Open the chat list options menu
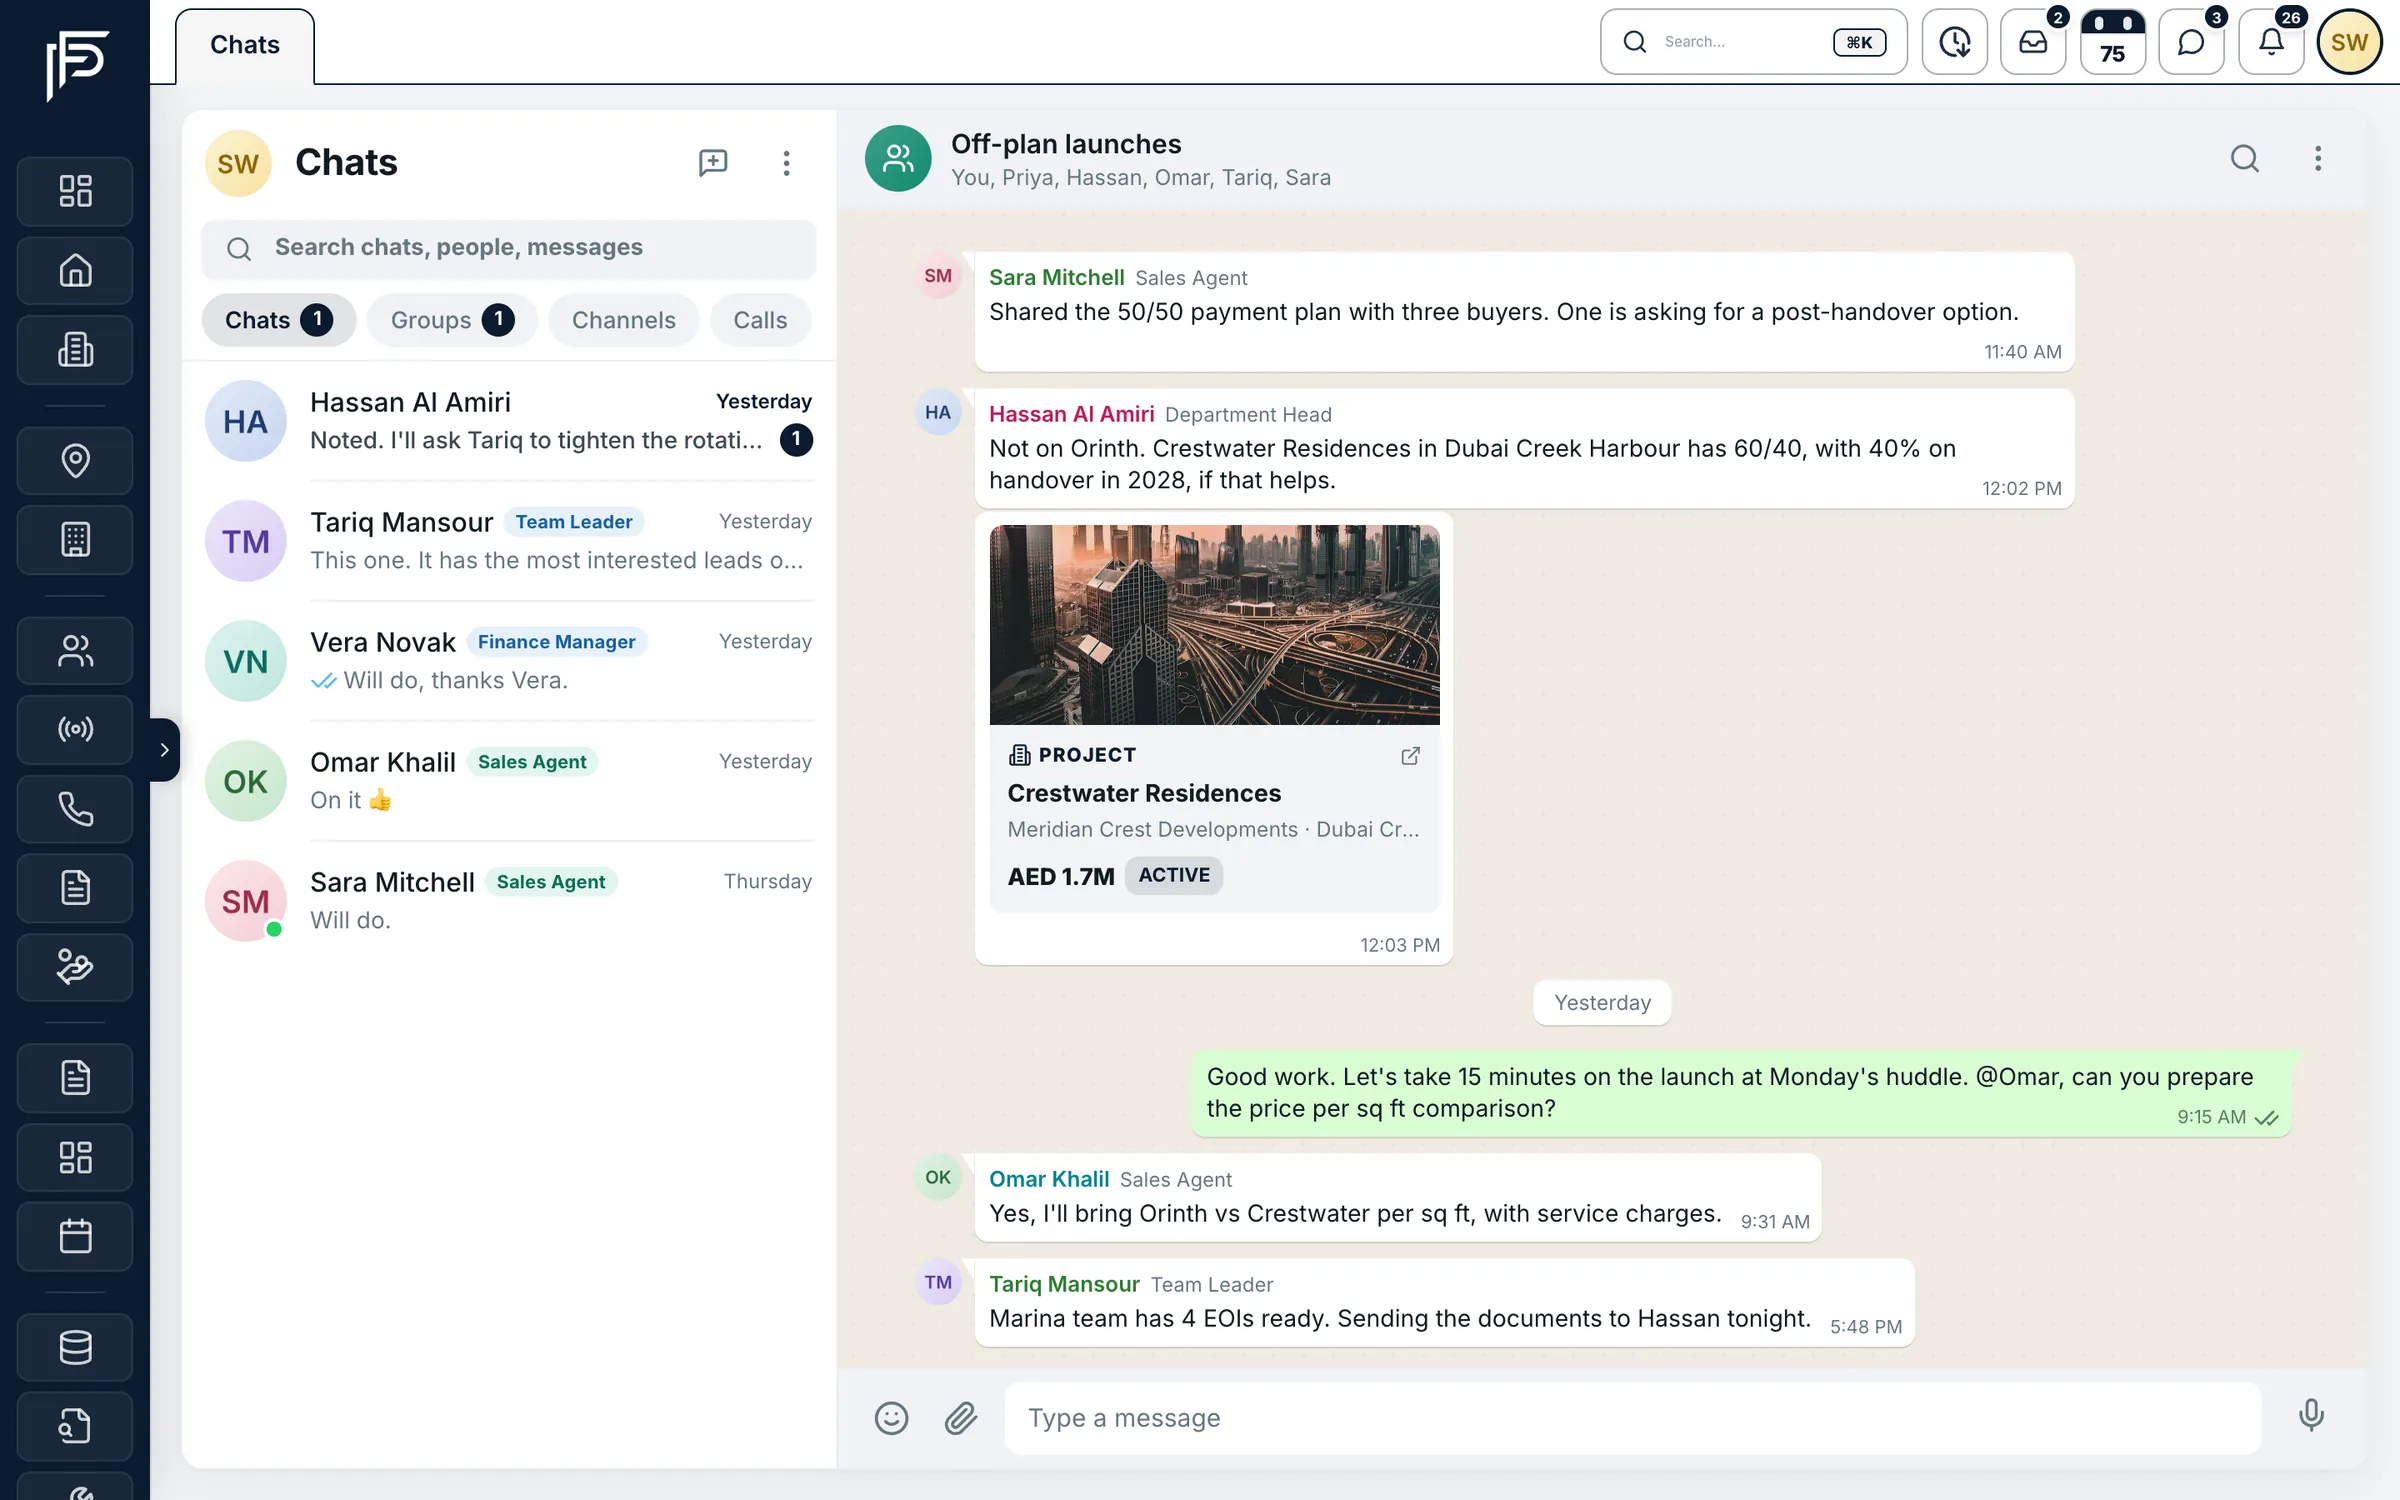 click(786, 162)
